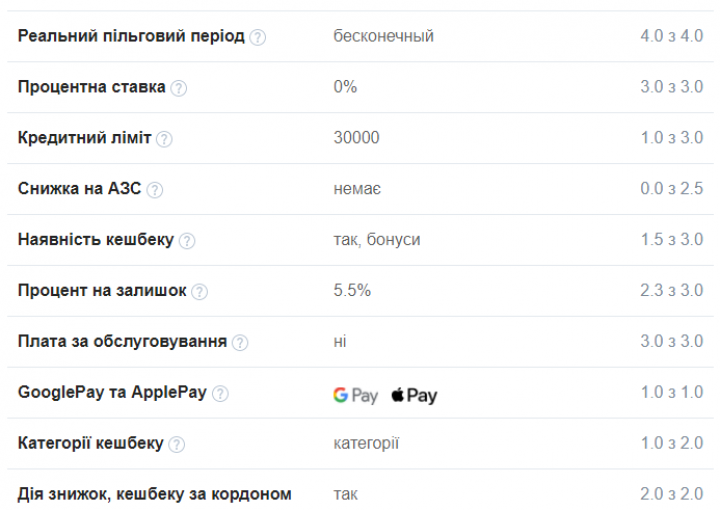
Task: Click the "бесконечный" value text
Action: [x=383, y=36]
